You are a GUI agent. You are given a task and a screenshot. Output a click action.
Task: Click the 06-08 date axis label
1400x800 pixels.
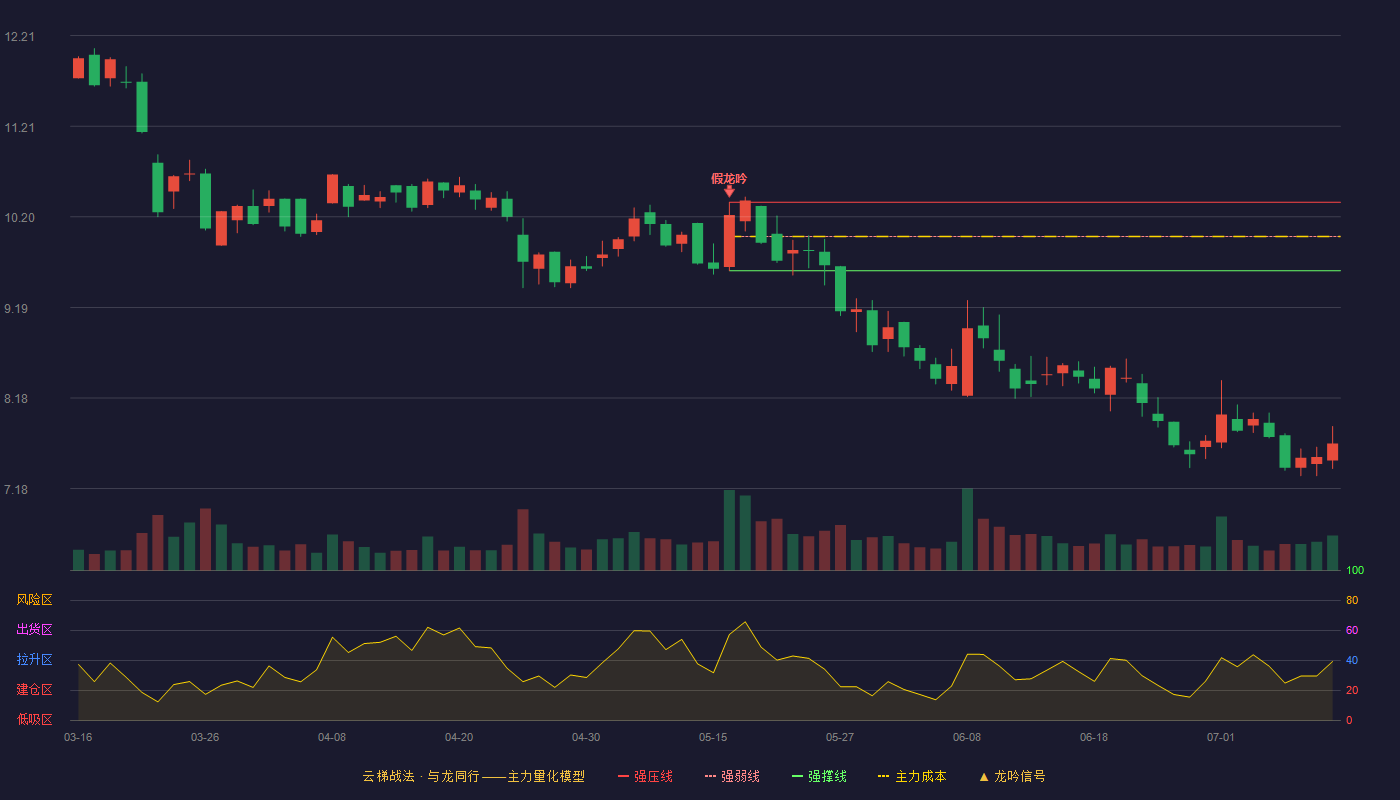[x=967, y=737]
